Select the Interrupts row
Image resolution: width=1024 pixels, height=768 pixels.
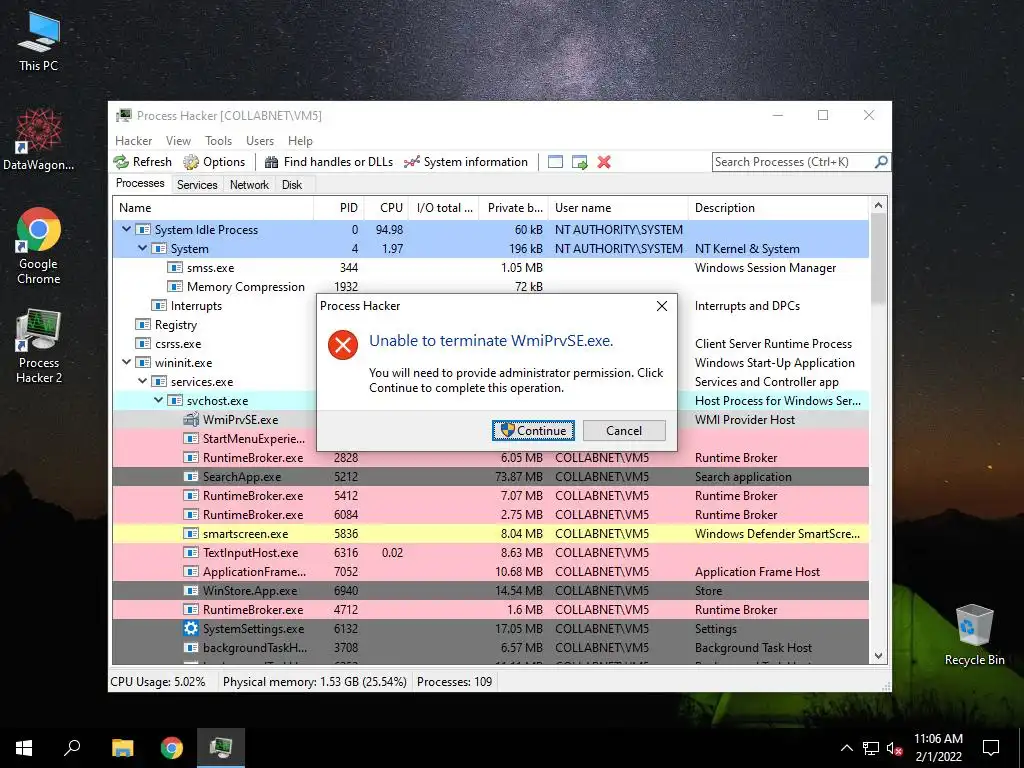coord(490,306)
